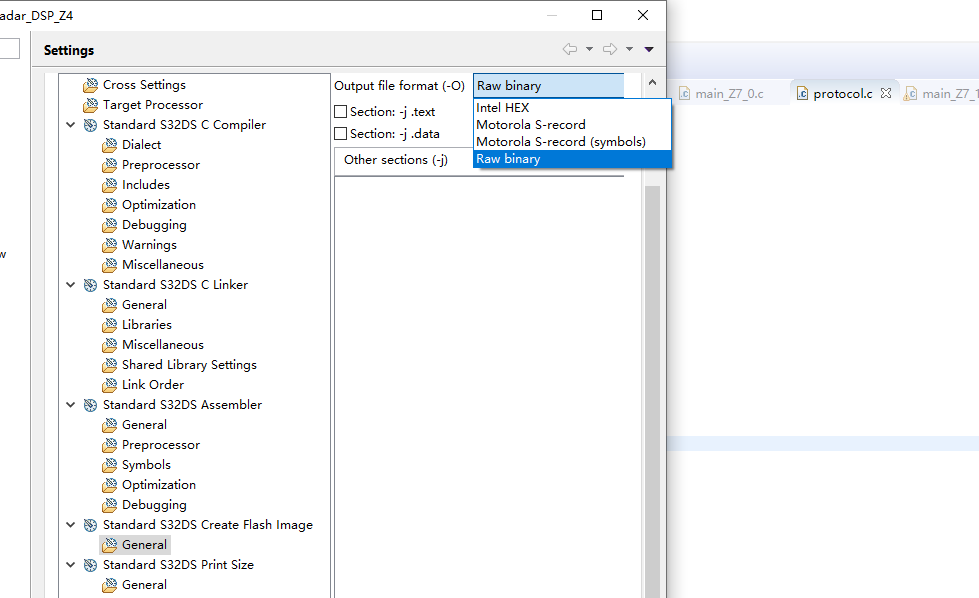Check the Section: -j .data option

point(340,133)
